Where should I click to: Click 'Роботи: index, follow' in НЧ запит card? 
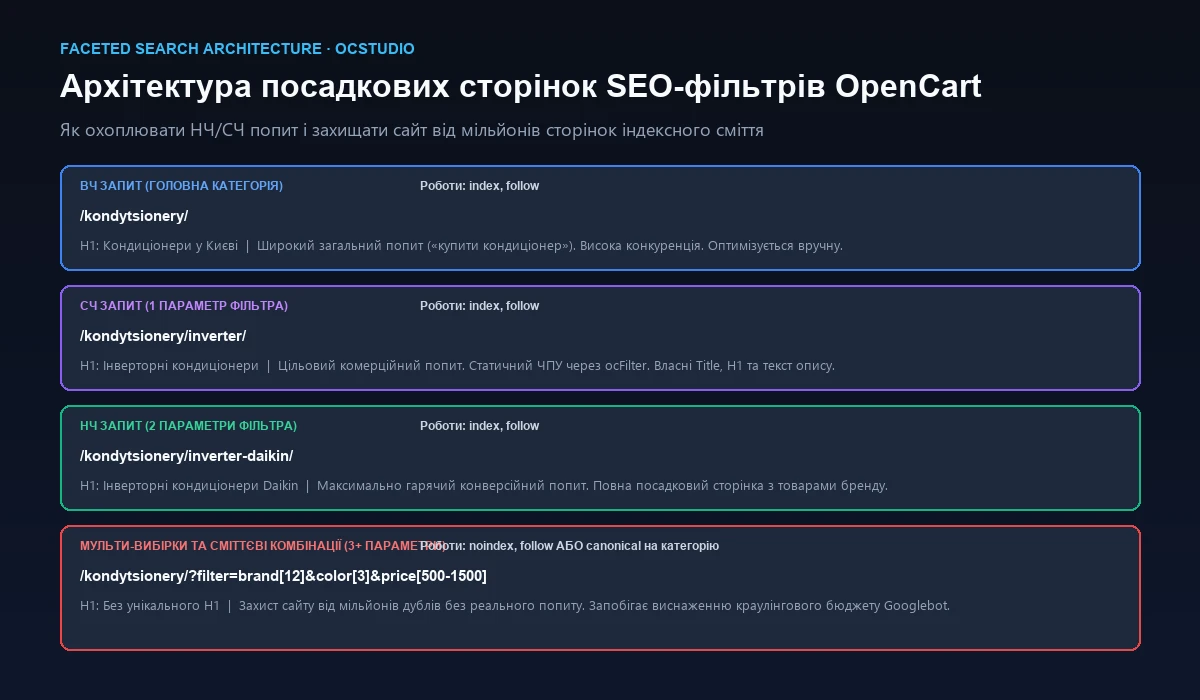click(479, 426)
